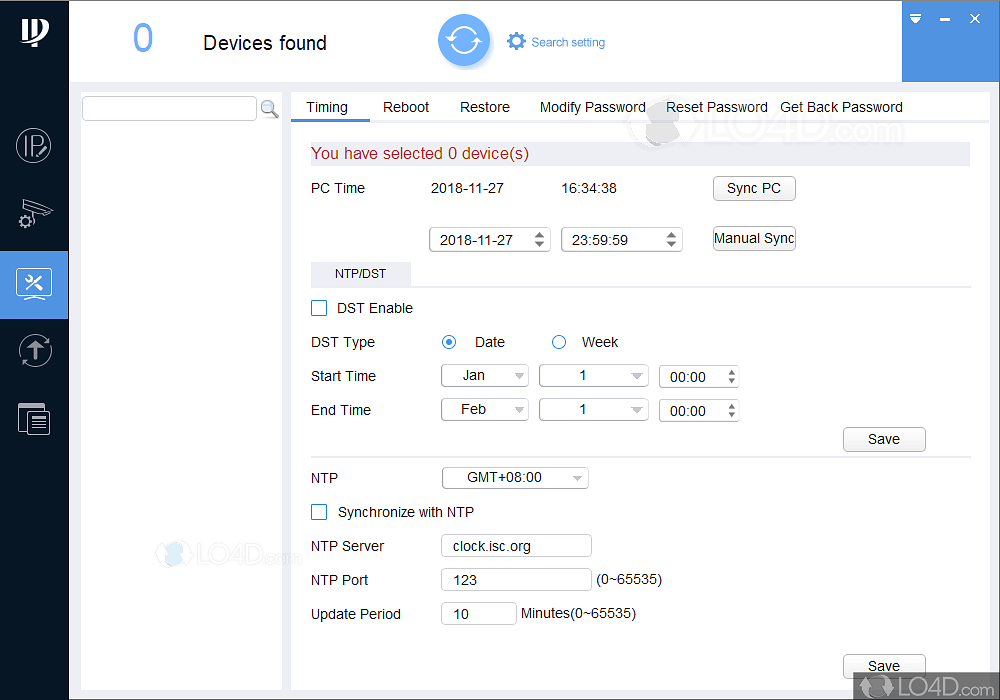Open the NTP time zone GMT dropdown
The width and height of the screenshot is (1000, 700).
[x=515, y=477]
